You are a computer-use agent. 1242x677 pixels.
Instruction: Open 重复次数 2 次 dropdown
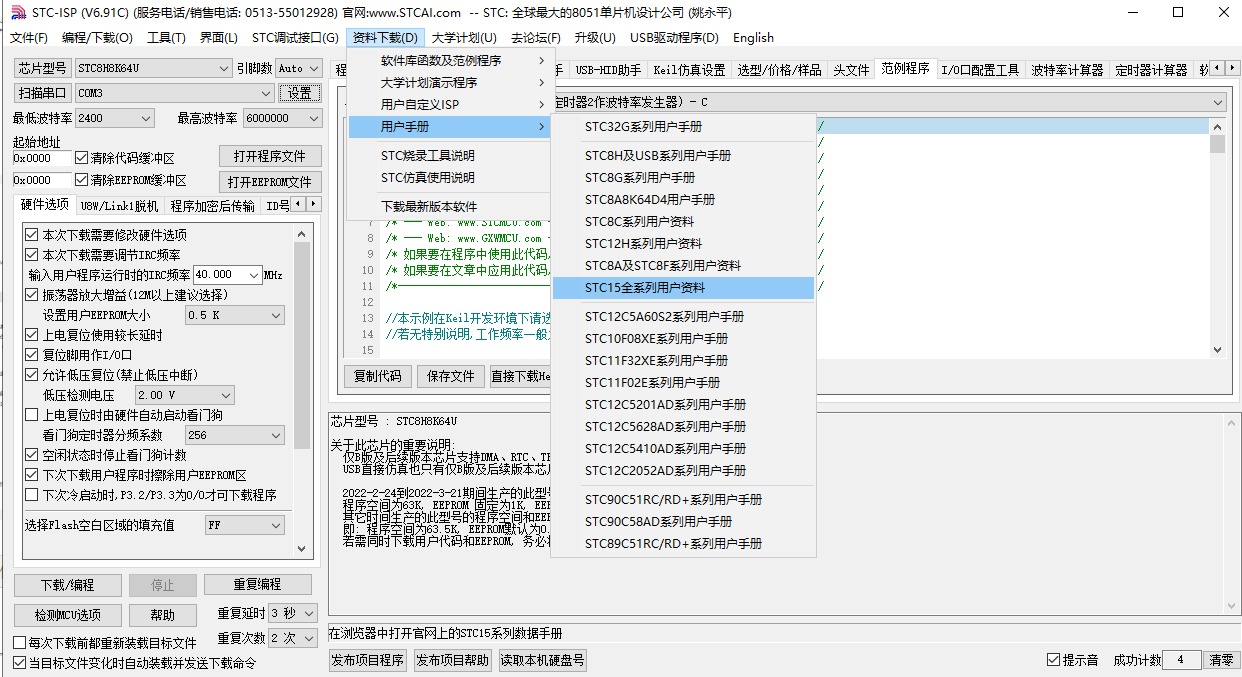tap(295, 638)
